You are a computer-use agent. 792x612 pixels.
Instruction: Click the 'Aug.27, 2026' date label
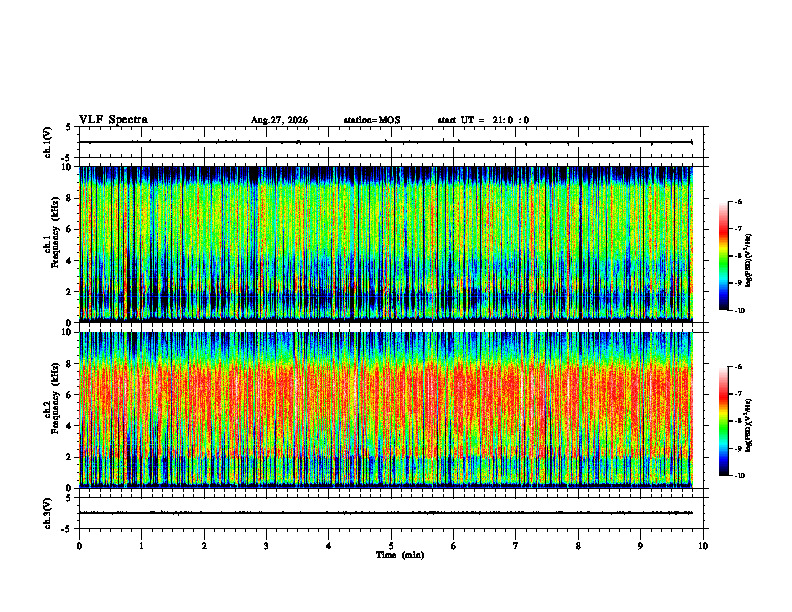coord(279,120)
